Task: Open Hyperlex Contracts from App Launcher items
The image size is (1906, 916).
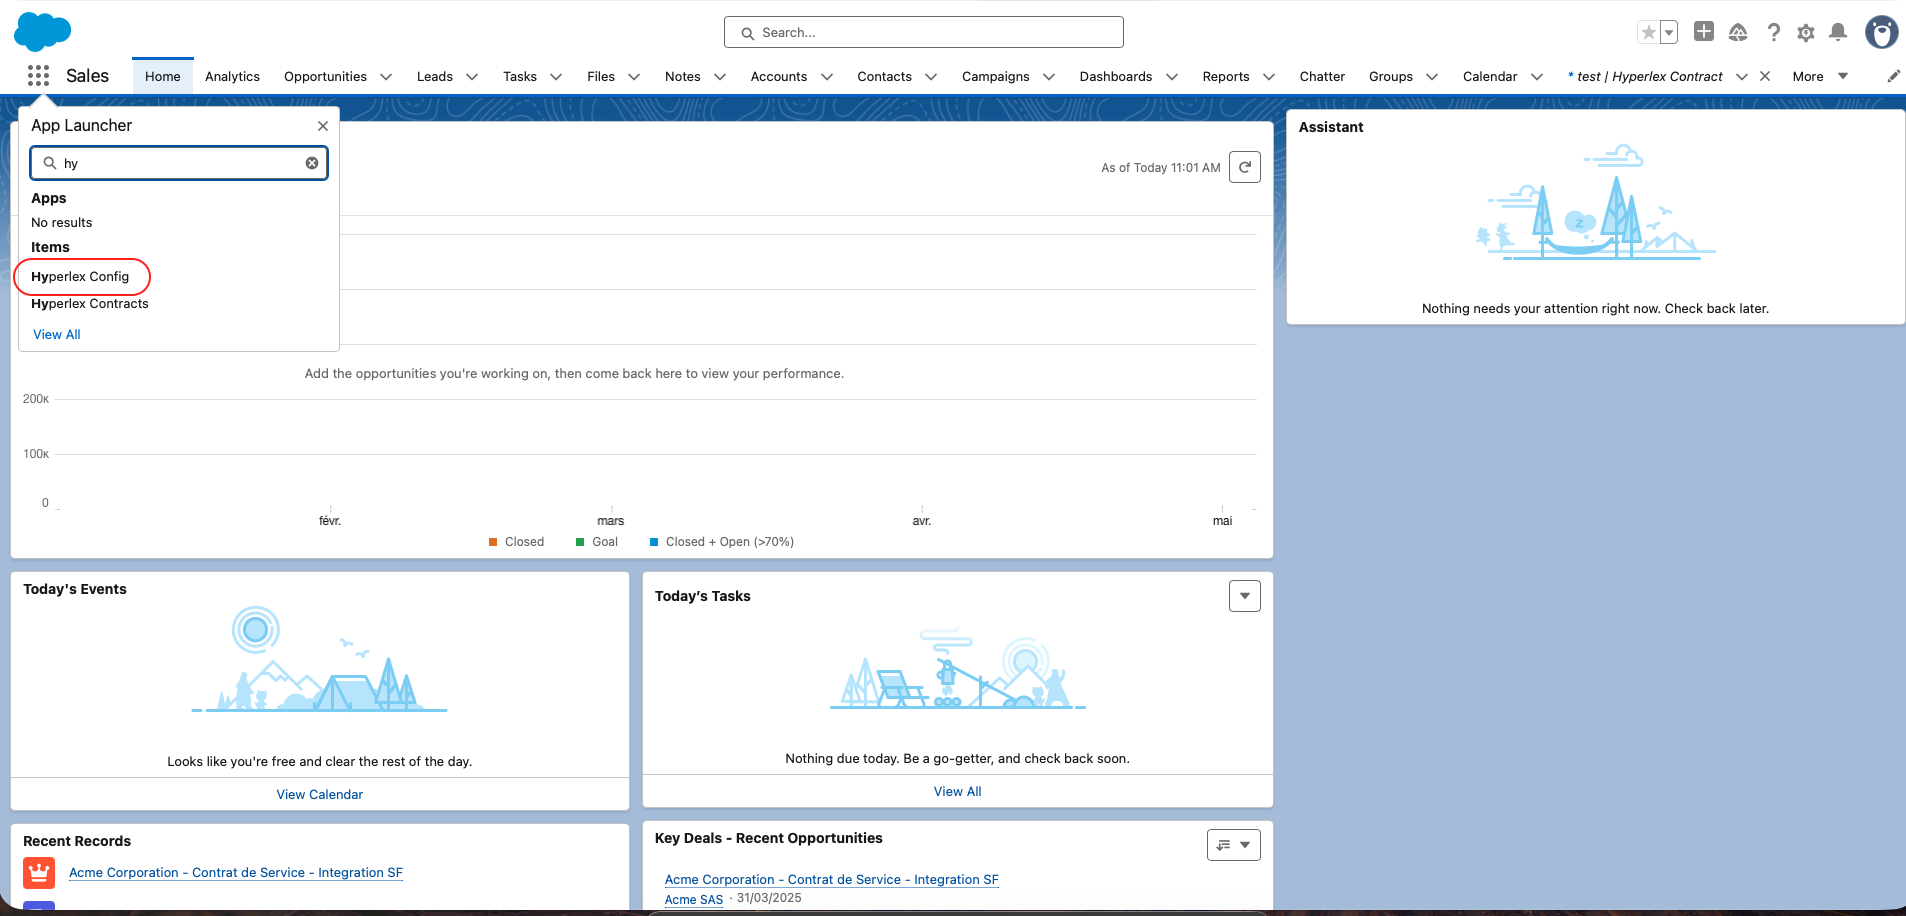Action: [90, 304]
